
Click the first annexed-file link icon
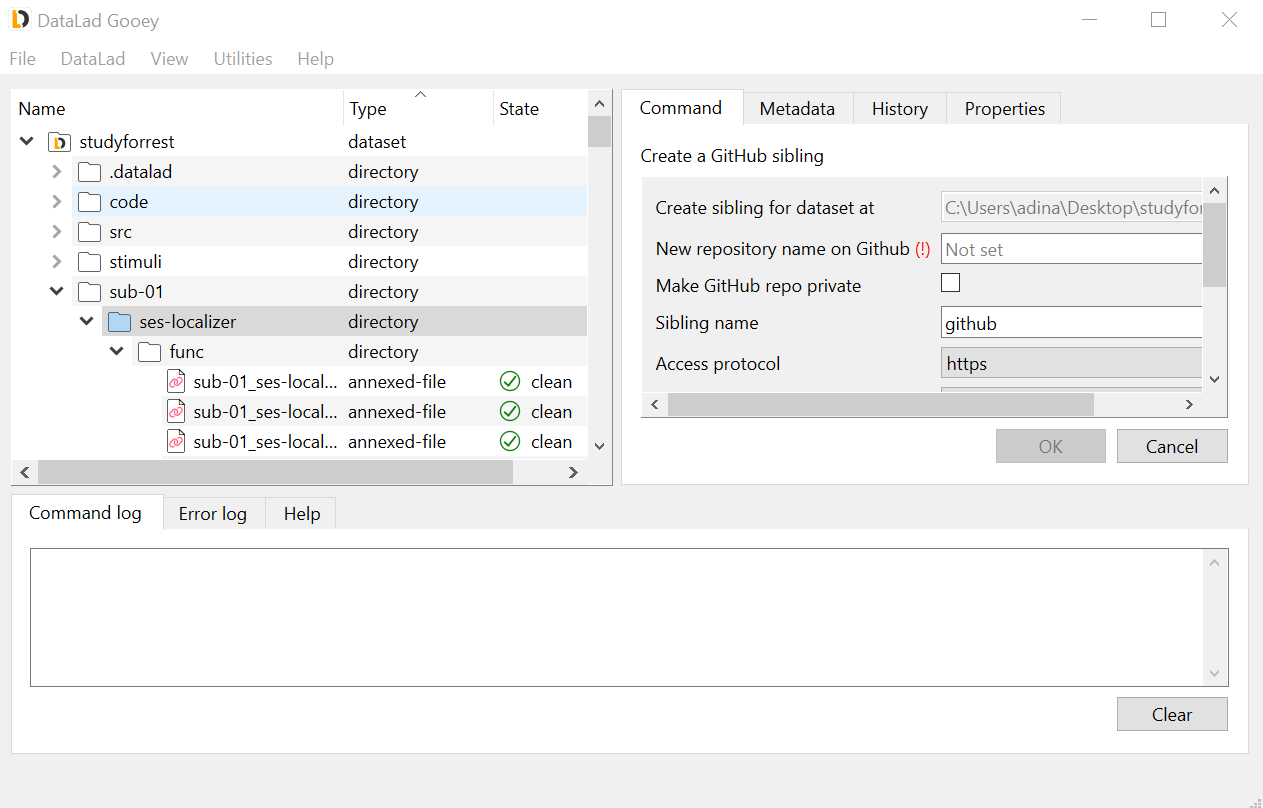[x=176, y=382]
